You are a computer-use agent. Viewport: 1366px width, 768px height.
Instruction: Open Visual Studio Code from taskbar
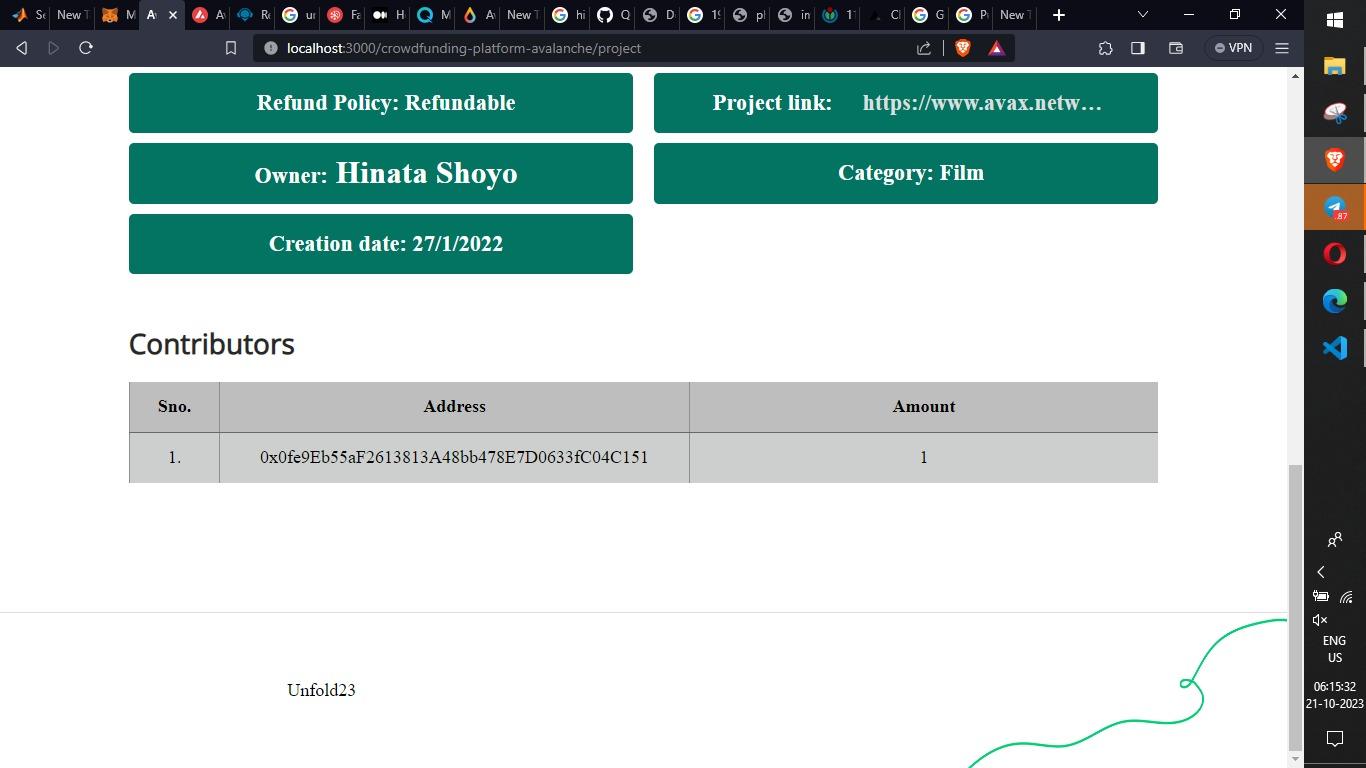1335,348
